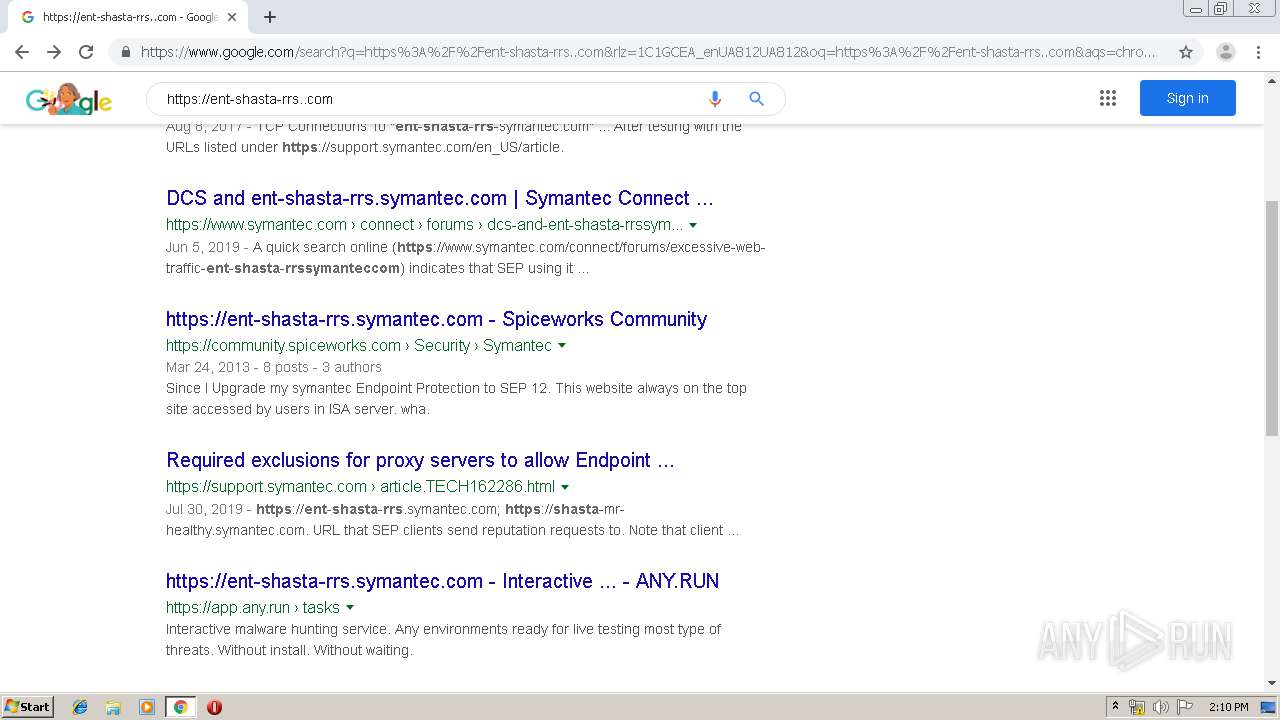The height and width of the screenshot is (720, 1280).
Task: Launch Internet Explorer from the taskbar
Action: (80, 707)
